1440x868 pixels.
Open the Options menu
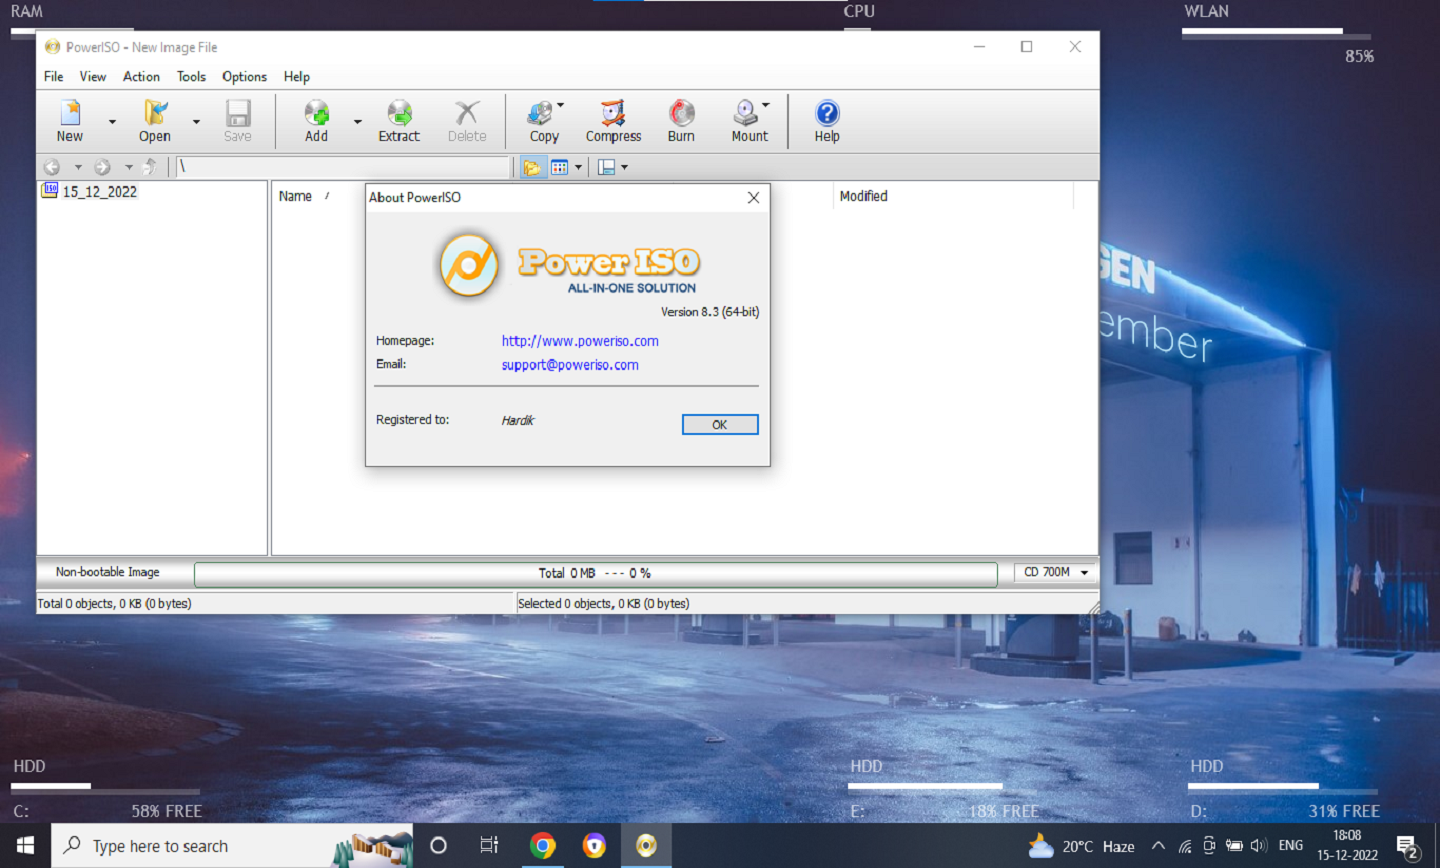click(244, 76)
